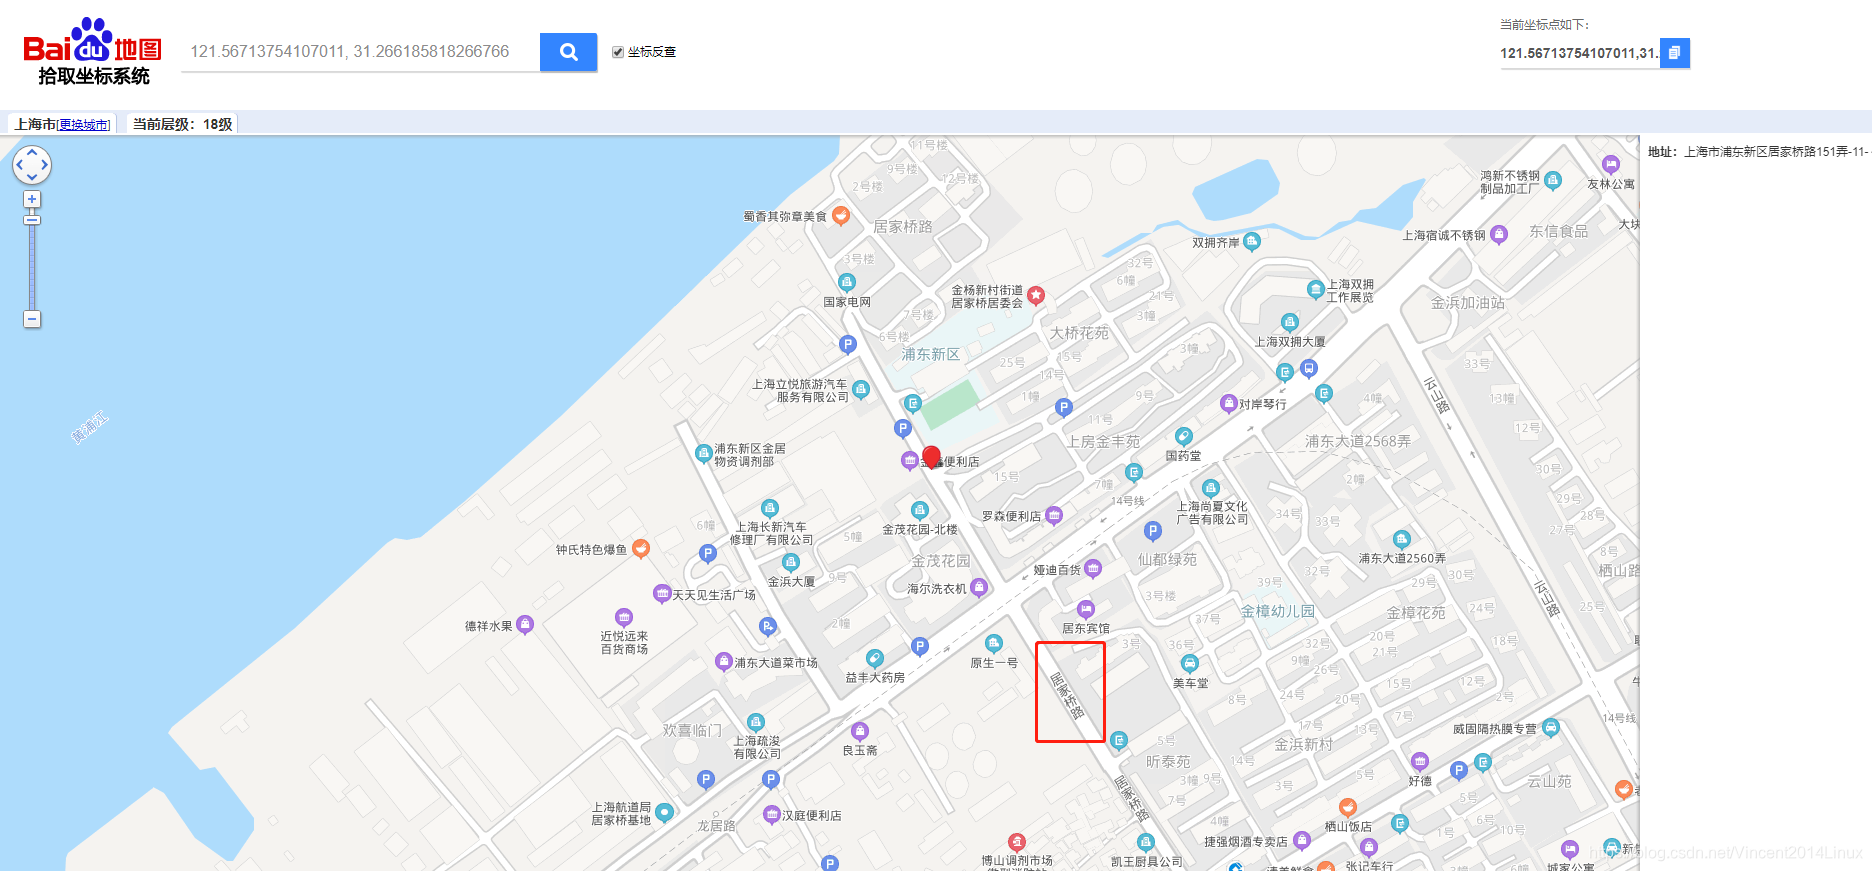
Task: Select the 汉庭便利店 shop icon
Action: tap(772, 814)
